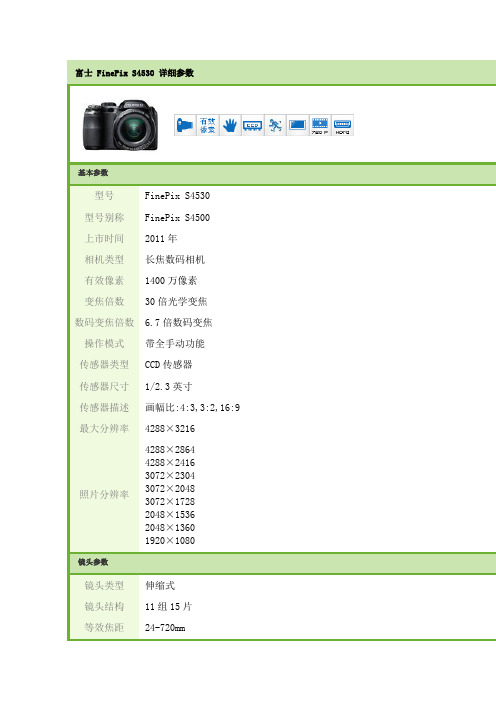
Task: Click the CCD sensor feature icon
Action: [252, 125]
